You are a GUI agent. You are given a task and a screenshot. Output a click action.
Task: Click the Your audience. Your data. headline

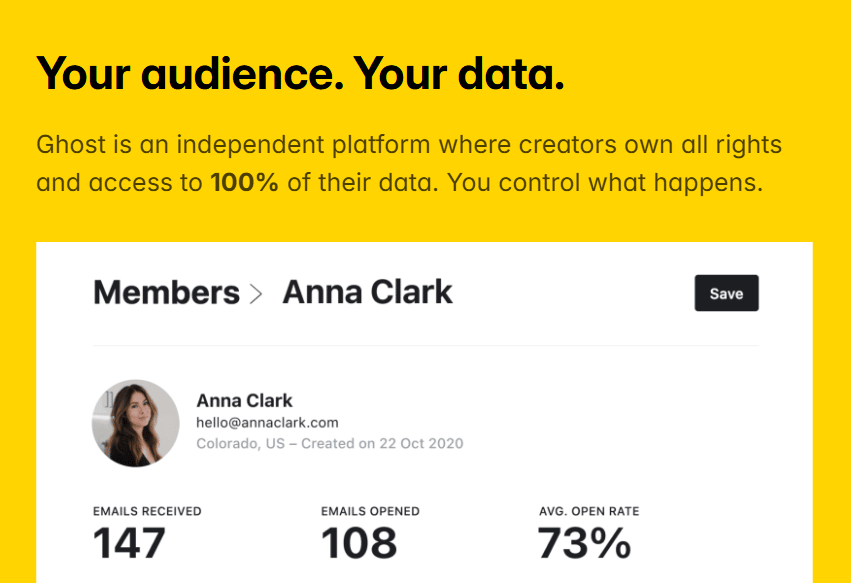coord(300,73)
